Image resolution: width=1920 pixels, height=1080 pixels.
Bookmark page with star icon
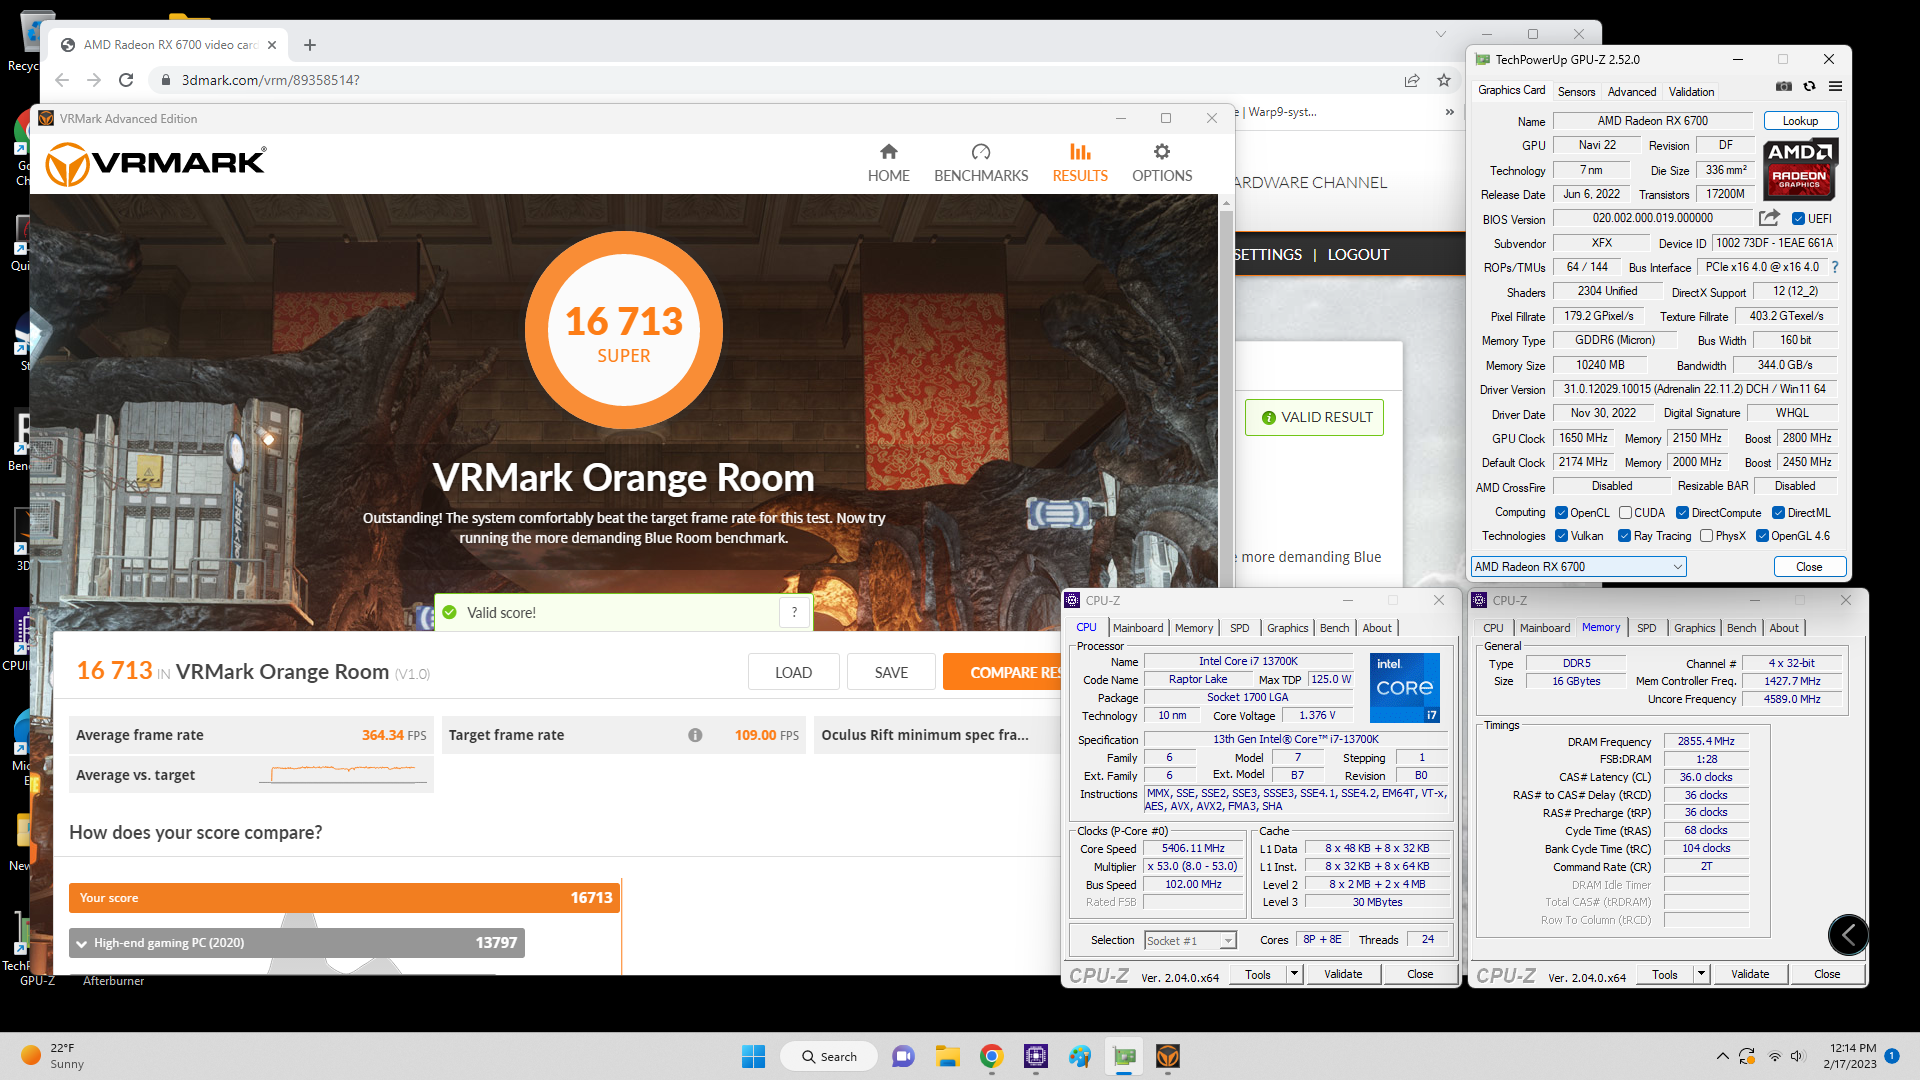[x=1443, y=80]
